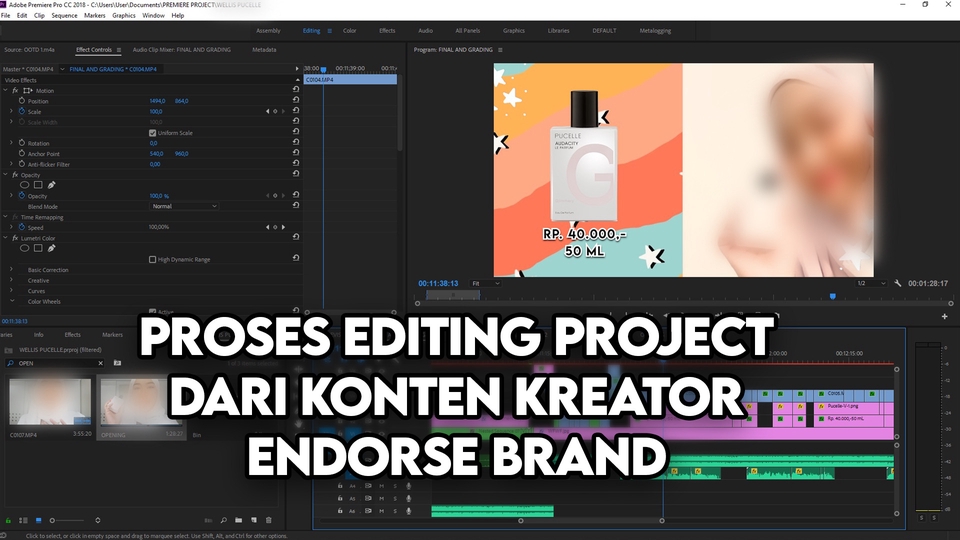
Task: Expand Basic Correction section
Action: 11,269
